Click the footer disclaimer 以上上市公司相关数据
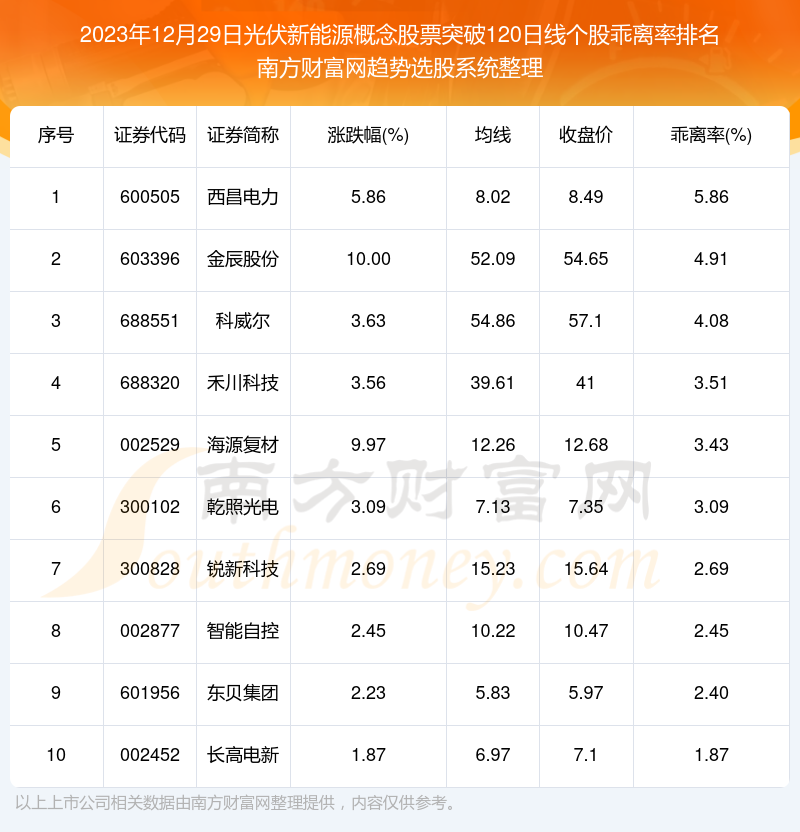Viewport: 800px width, 832px height. 236,803
